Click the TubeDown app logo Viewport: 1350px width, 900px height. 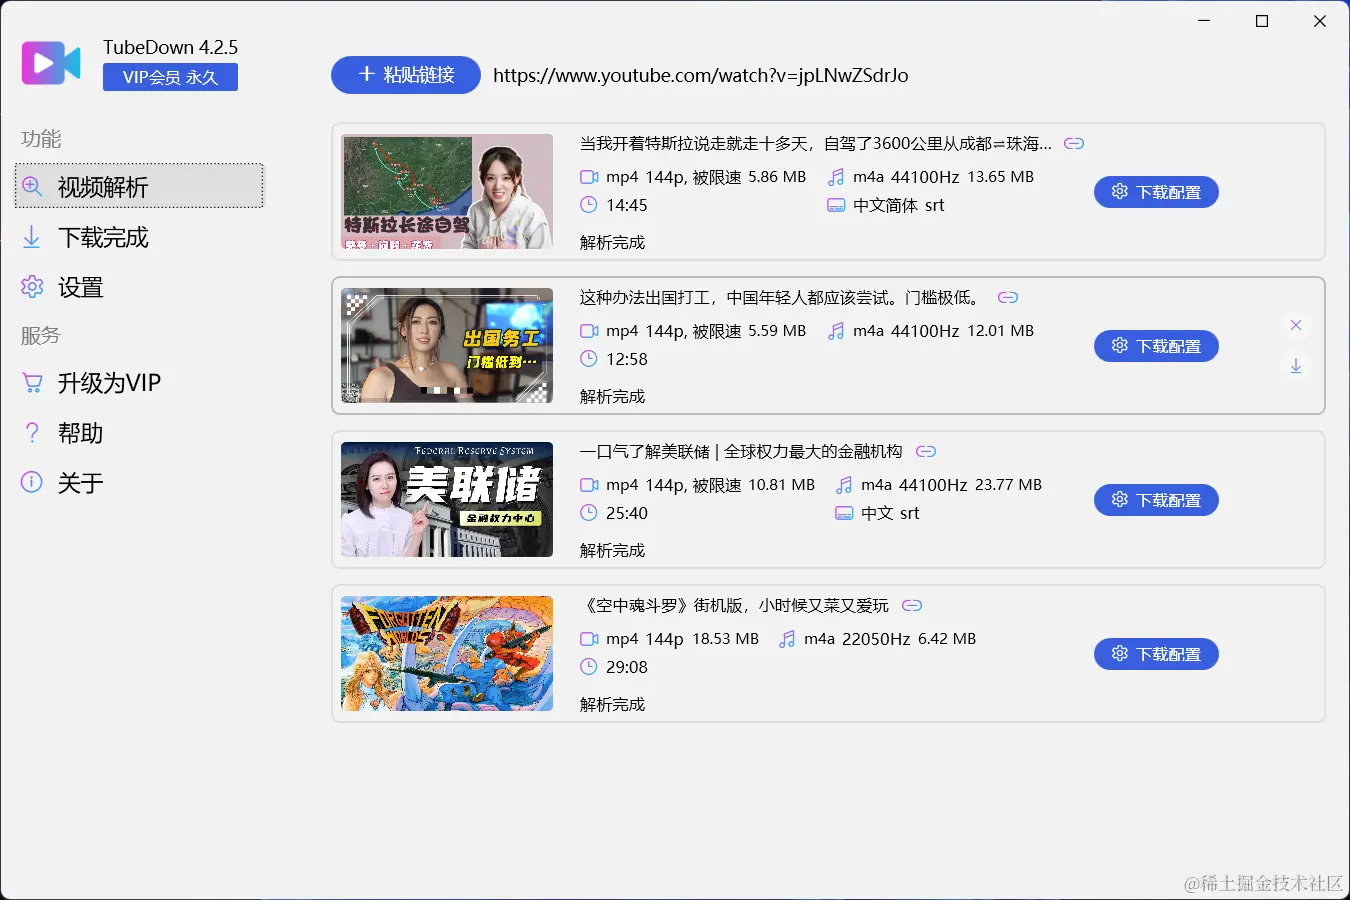51,63
